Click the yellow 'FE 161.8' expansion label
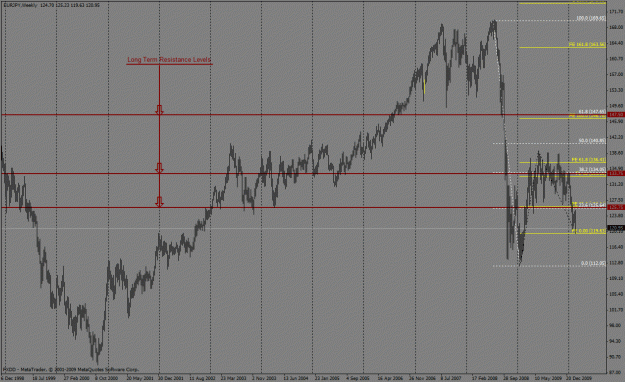The width and height of the screenshot is (625, 382). tap(587, 44)
